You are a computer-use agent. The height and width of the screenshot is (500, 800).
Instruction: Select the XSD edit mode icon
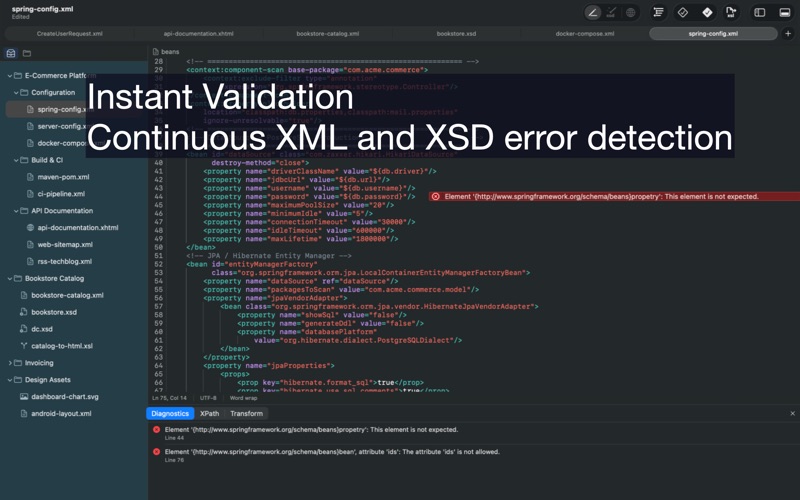611,13
